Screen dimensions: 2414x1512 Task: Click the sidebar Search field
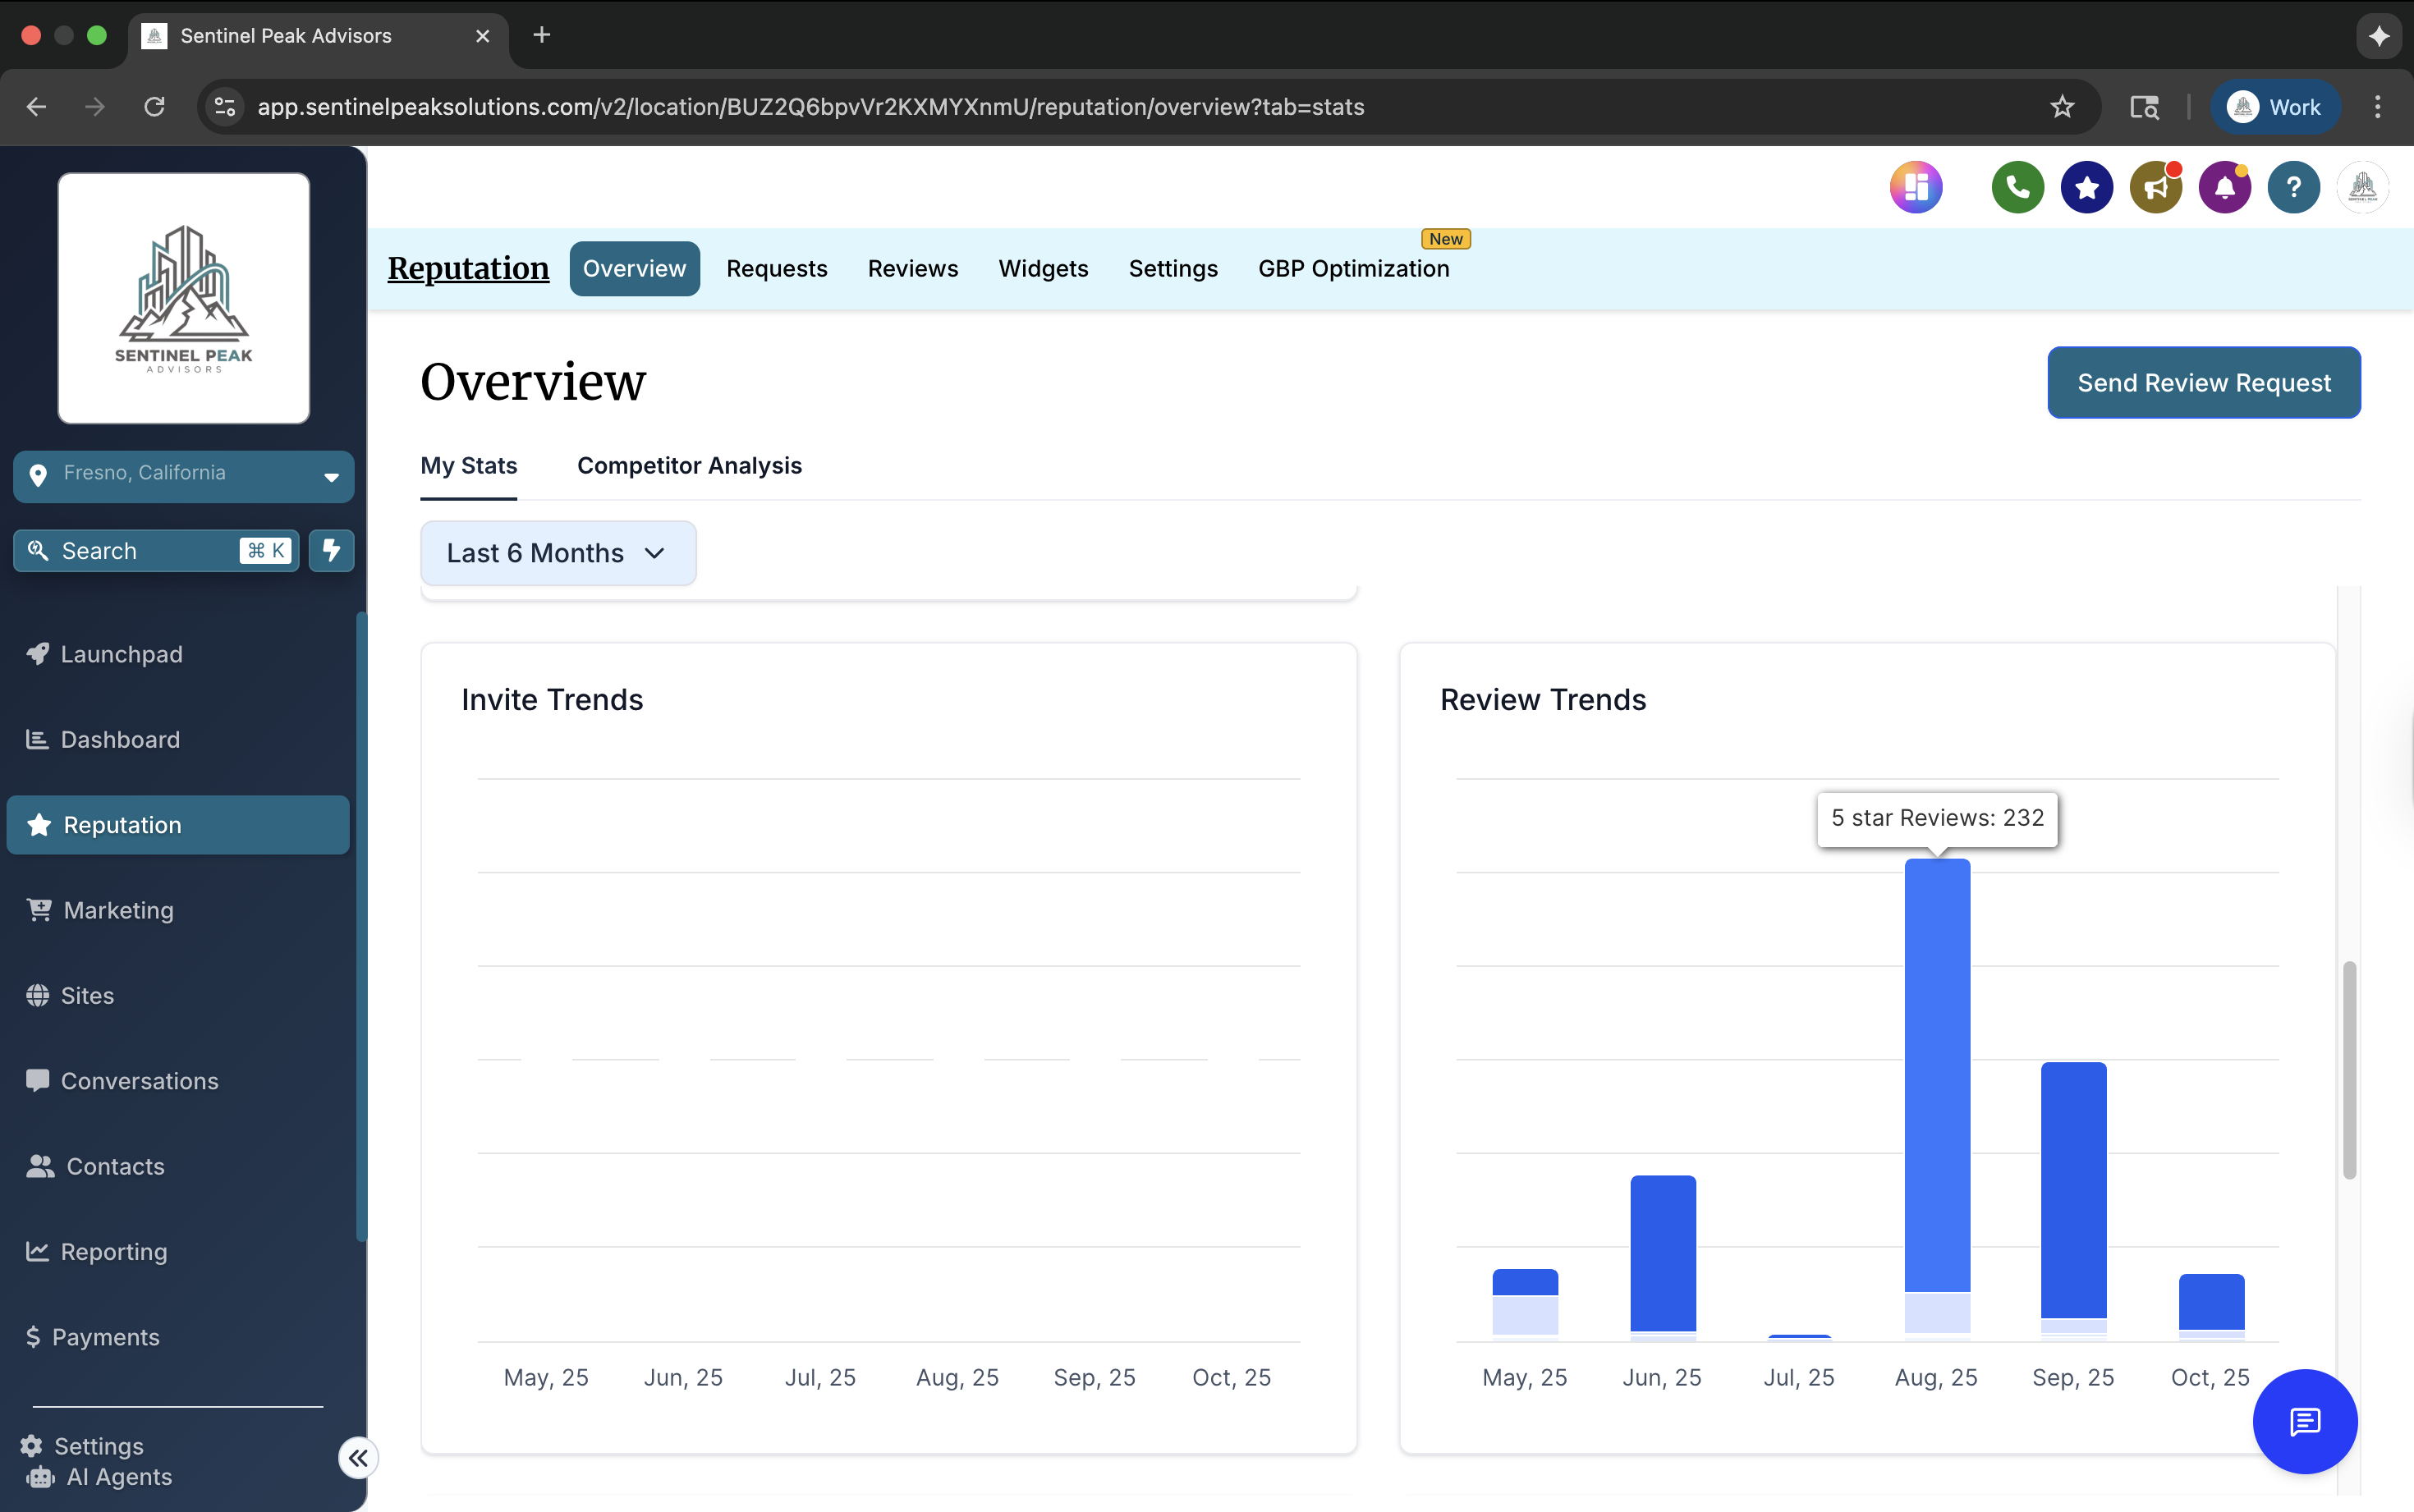click(156, 550)
